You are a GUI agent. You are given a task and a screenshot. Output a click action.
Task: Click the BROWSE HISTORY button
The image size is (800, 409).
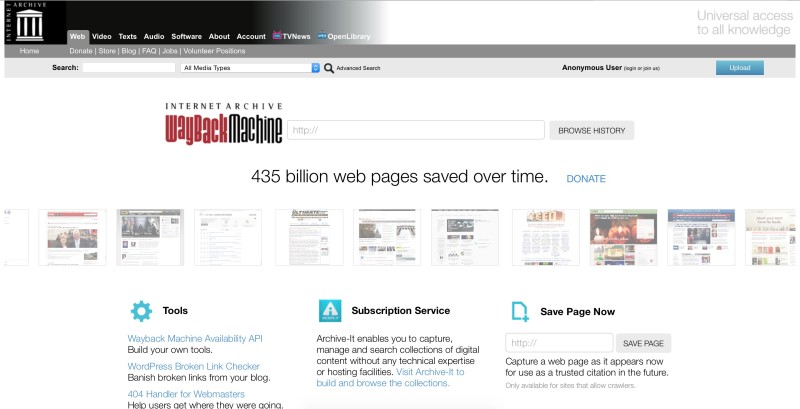pyautogui.click(x=591, y=131)
